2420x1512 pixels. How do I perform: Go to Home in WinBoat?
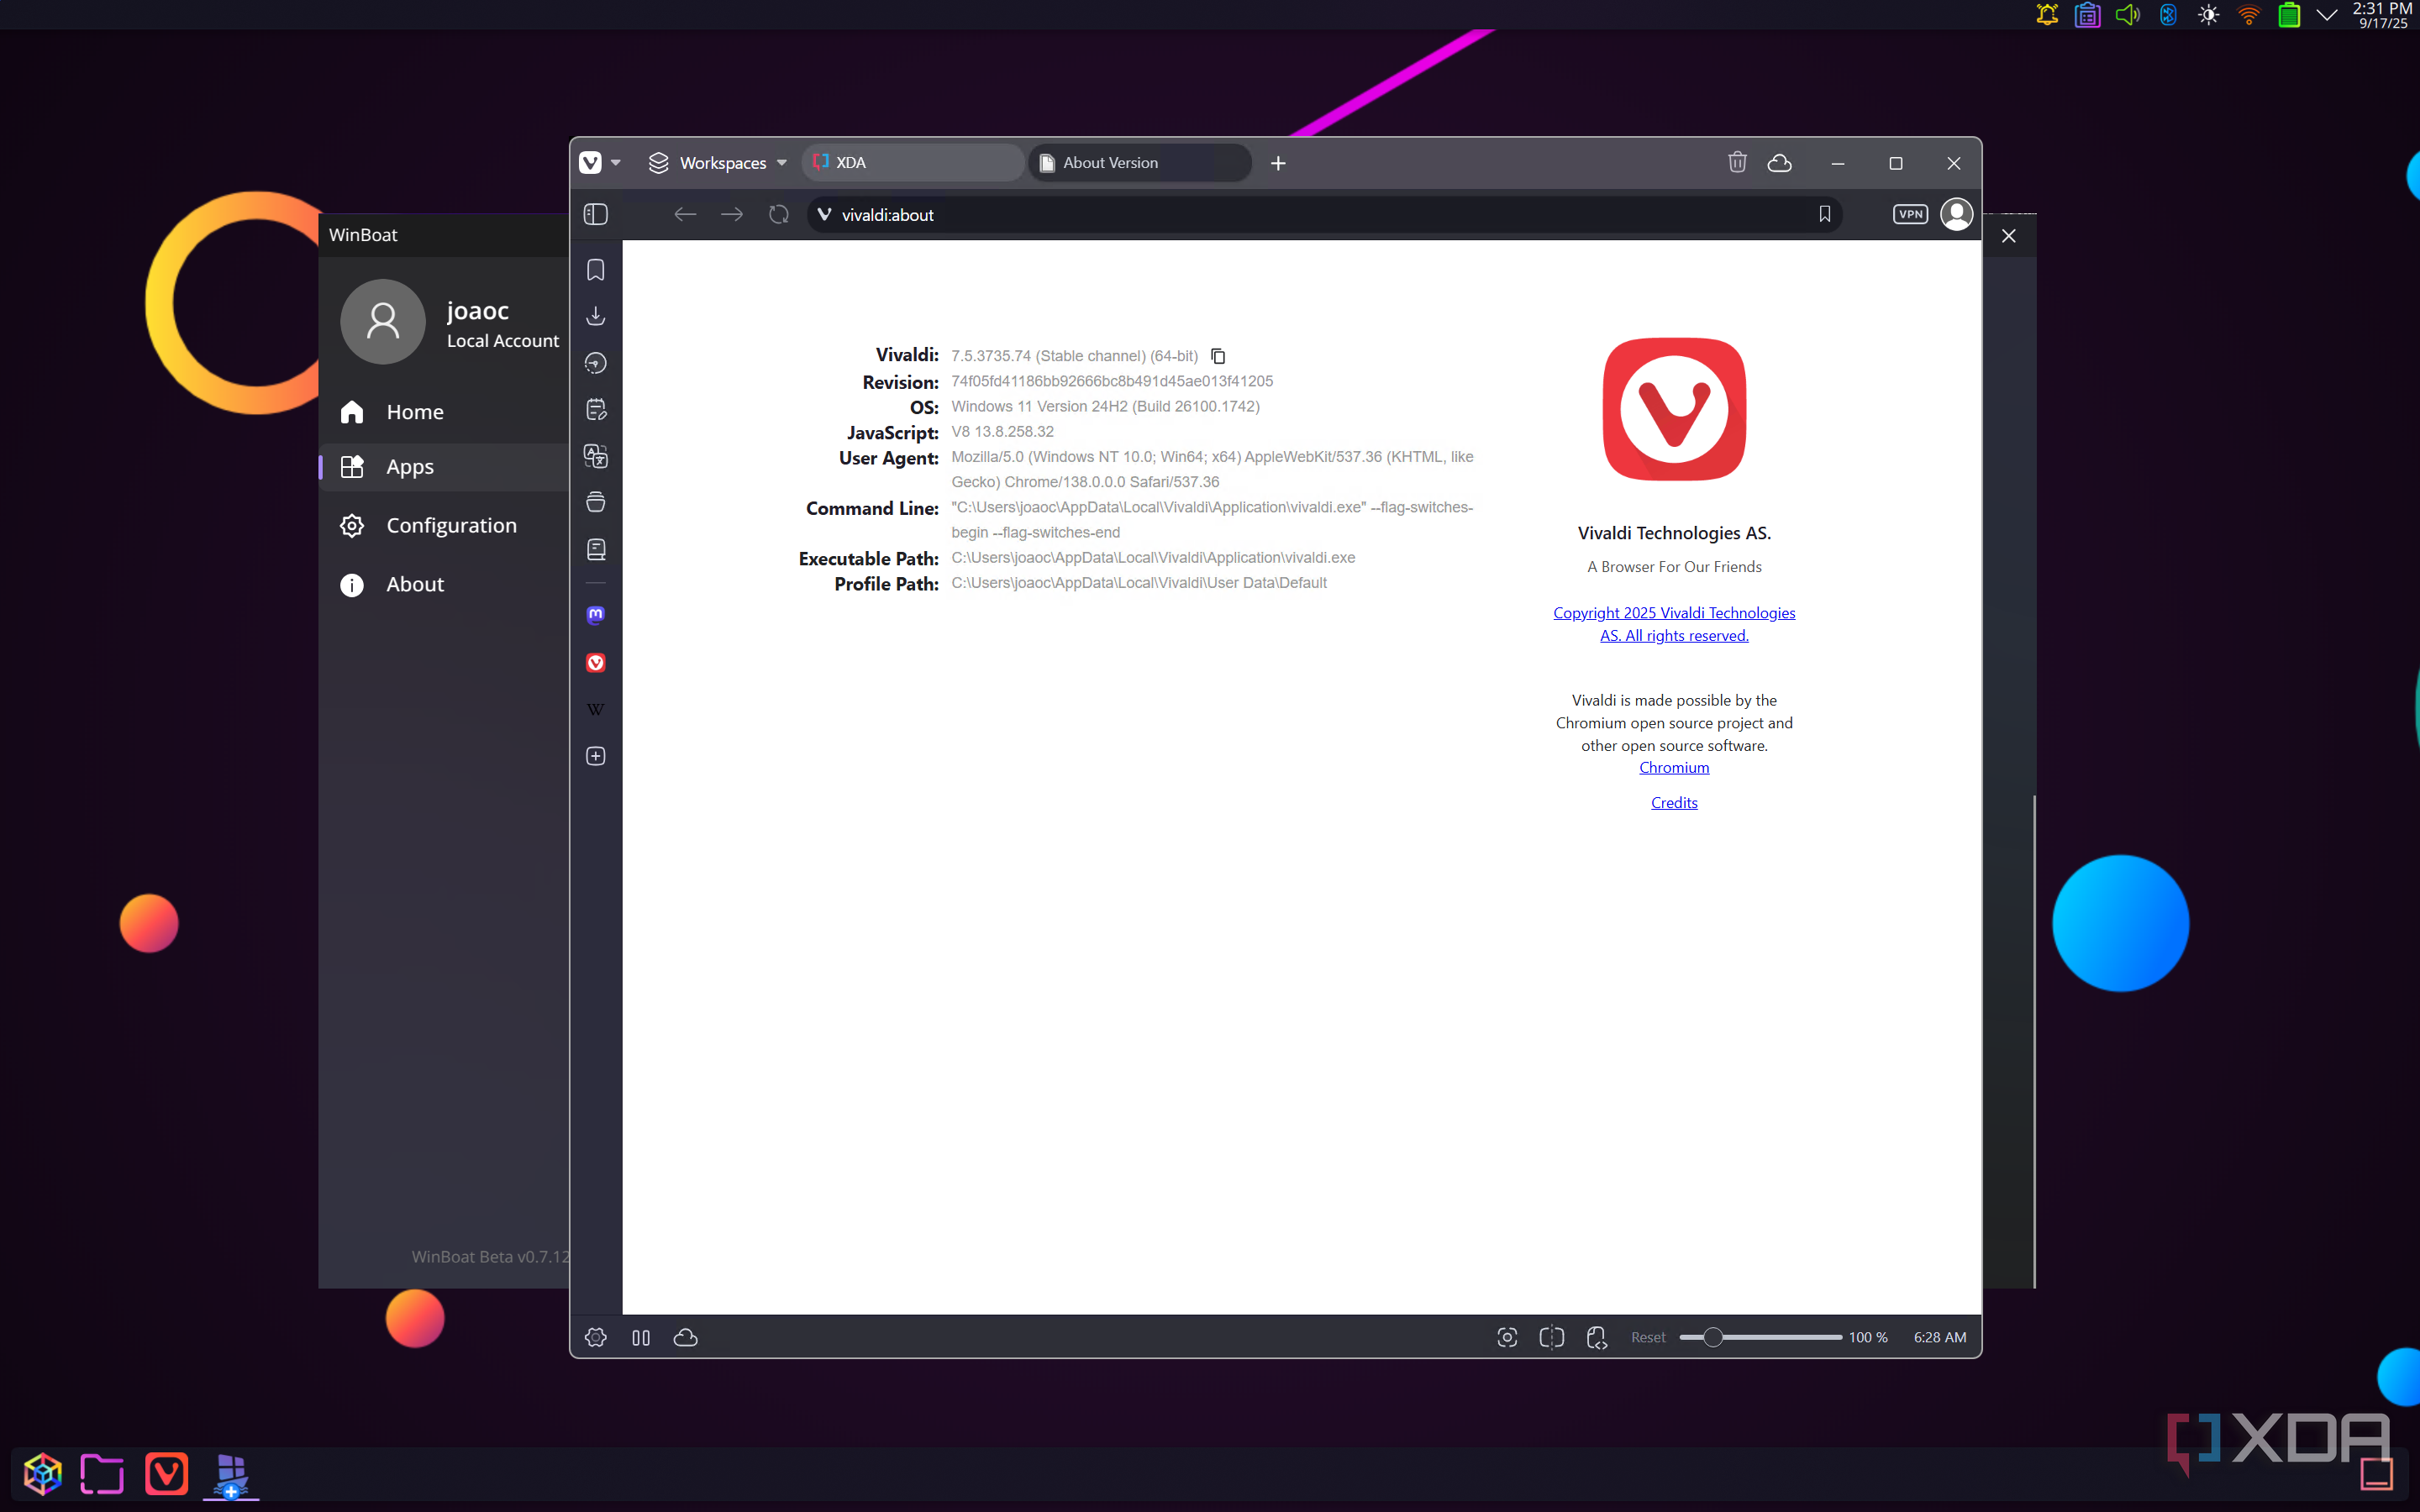pos(444,412)
